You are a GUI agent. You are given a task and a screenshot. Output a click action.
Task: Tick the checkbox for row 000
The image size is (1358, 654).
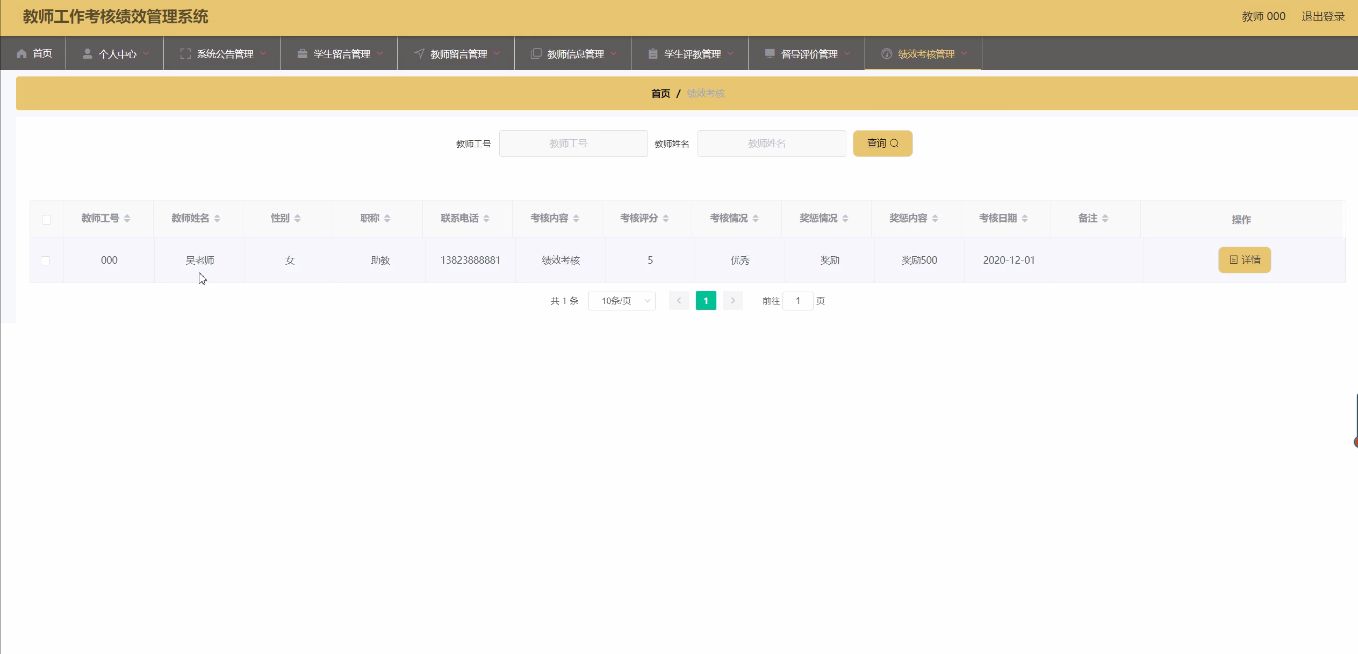(x=46, y=261)
